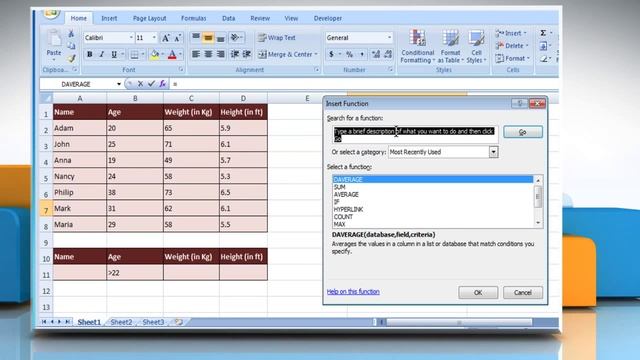Select the Format Painter brush

(71, 58)
